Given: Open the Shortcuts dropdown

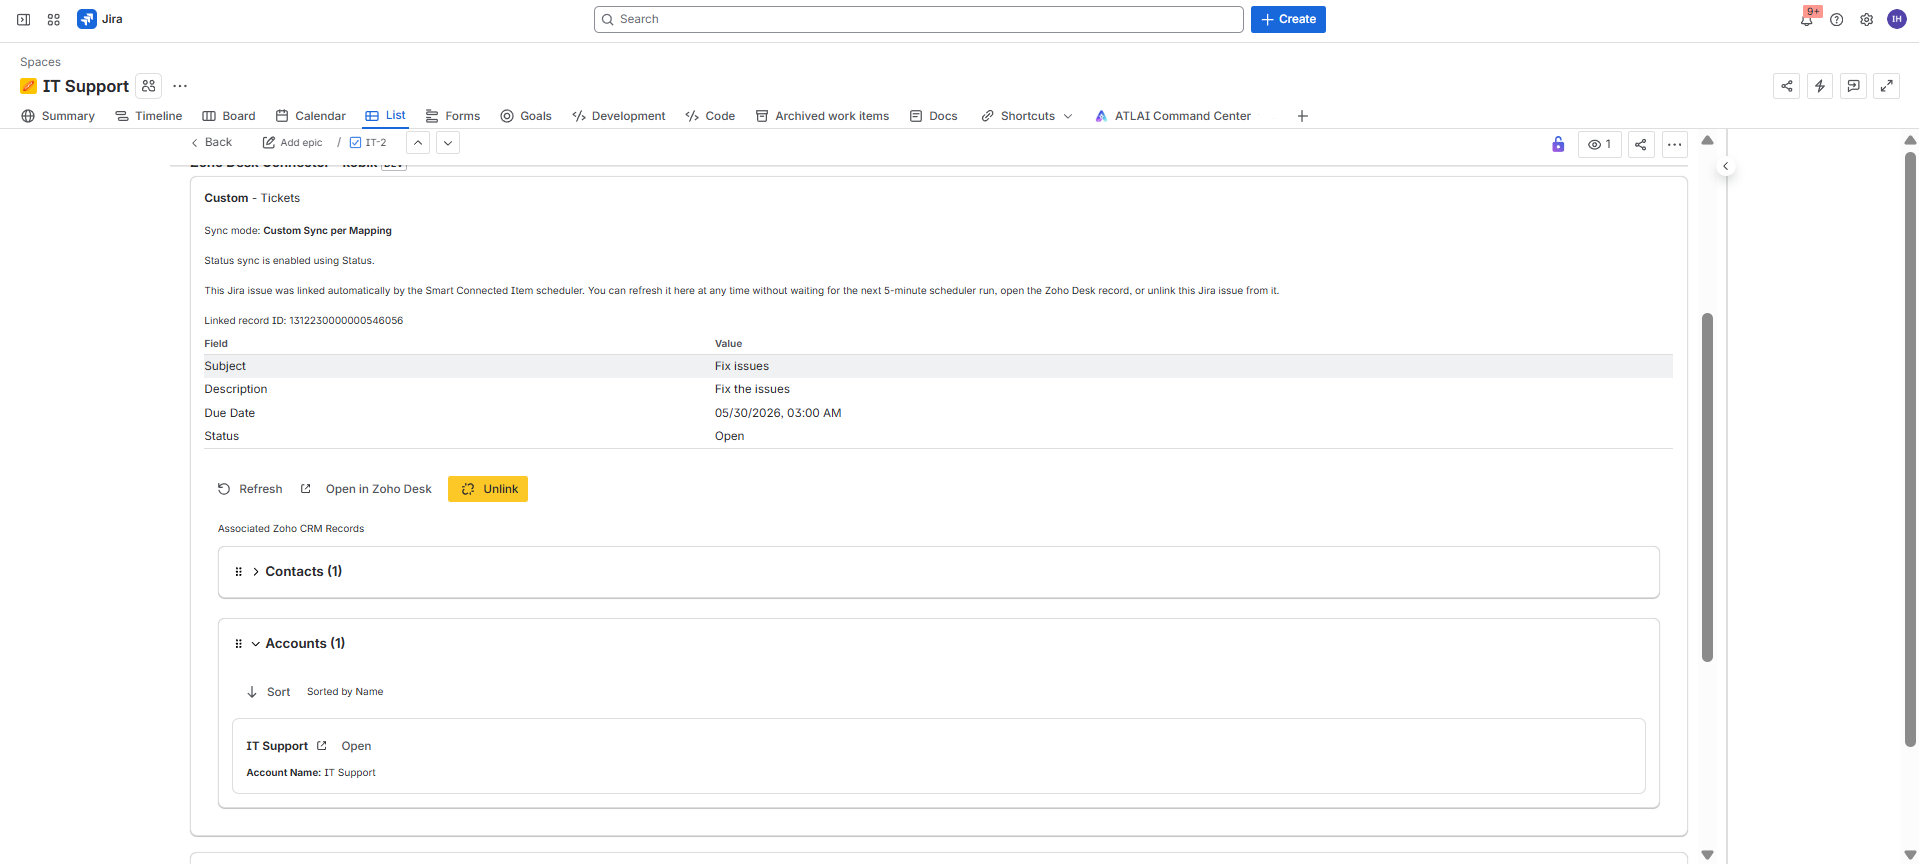Looking at the screenshot, I should click(1027, 116).
